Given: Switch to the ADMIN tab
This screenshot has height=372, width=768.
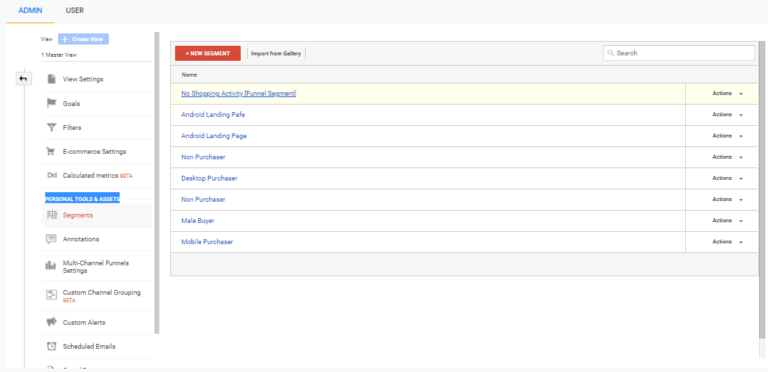Looking at the screenshot, I should [30, 10].
